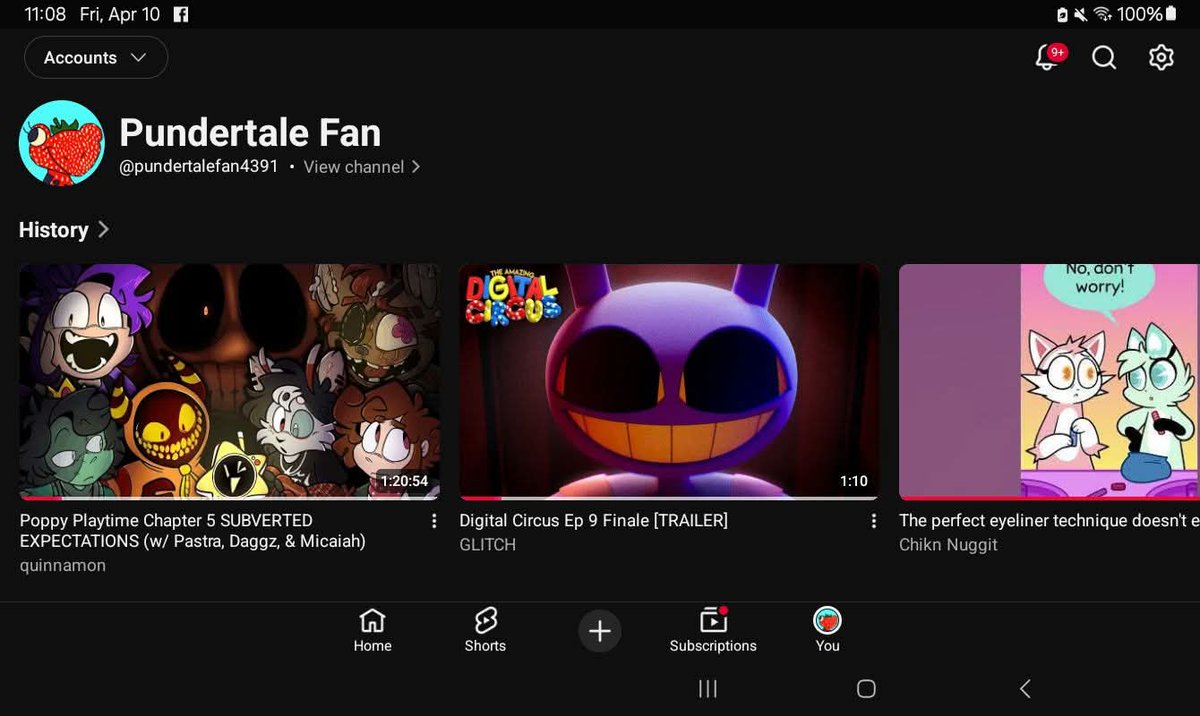Click the watch progress bar under Digital Circus
Viewport: 1200px width, 716px height.
tap(669, 498)
